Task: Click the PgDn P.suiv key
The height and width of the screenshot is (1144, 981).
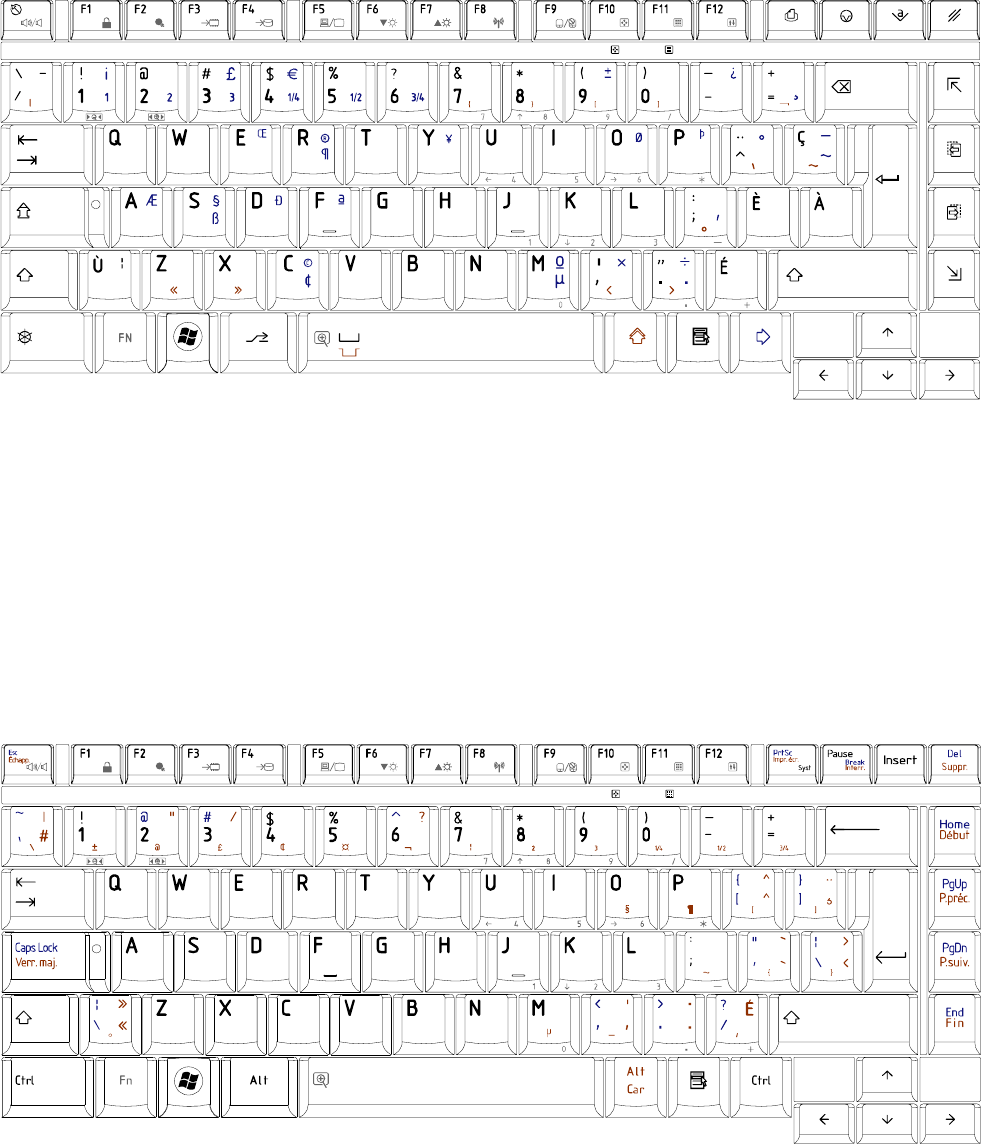Action: [954, 961]
